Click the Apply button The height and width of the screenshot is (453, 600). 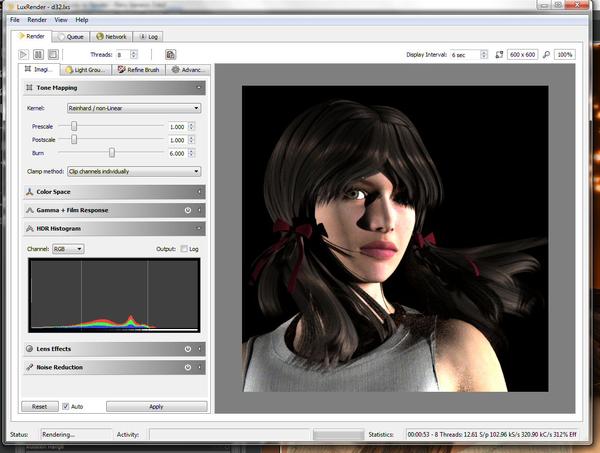[x=156, y=407]
